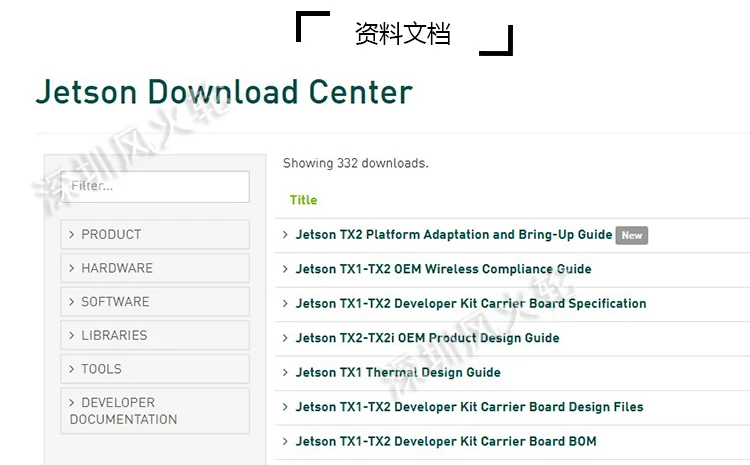Open Jetson TX1-TX2 OEM Wireless Compliance Guide

click(443, 269)
